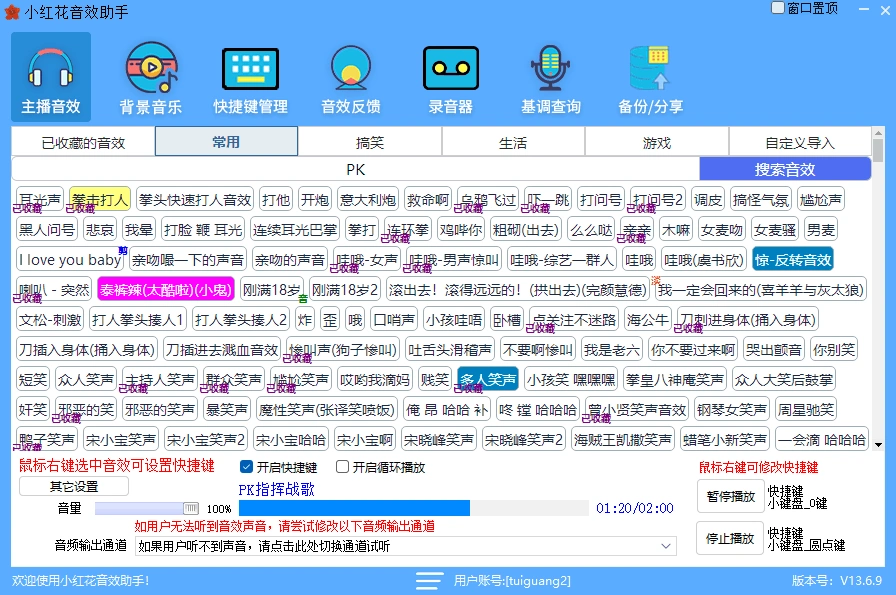The image size is (896, 595).
Task: Disable the 开启快捷键 checkbox
Action: (x=245, y=466)
